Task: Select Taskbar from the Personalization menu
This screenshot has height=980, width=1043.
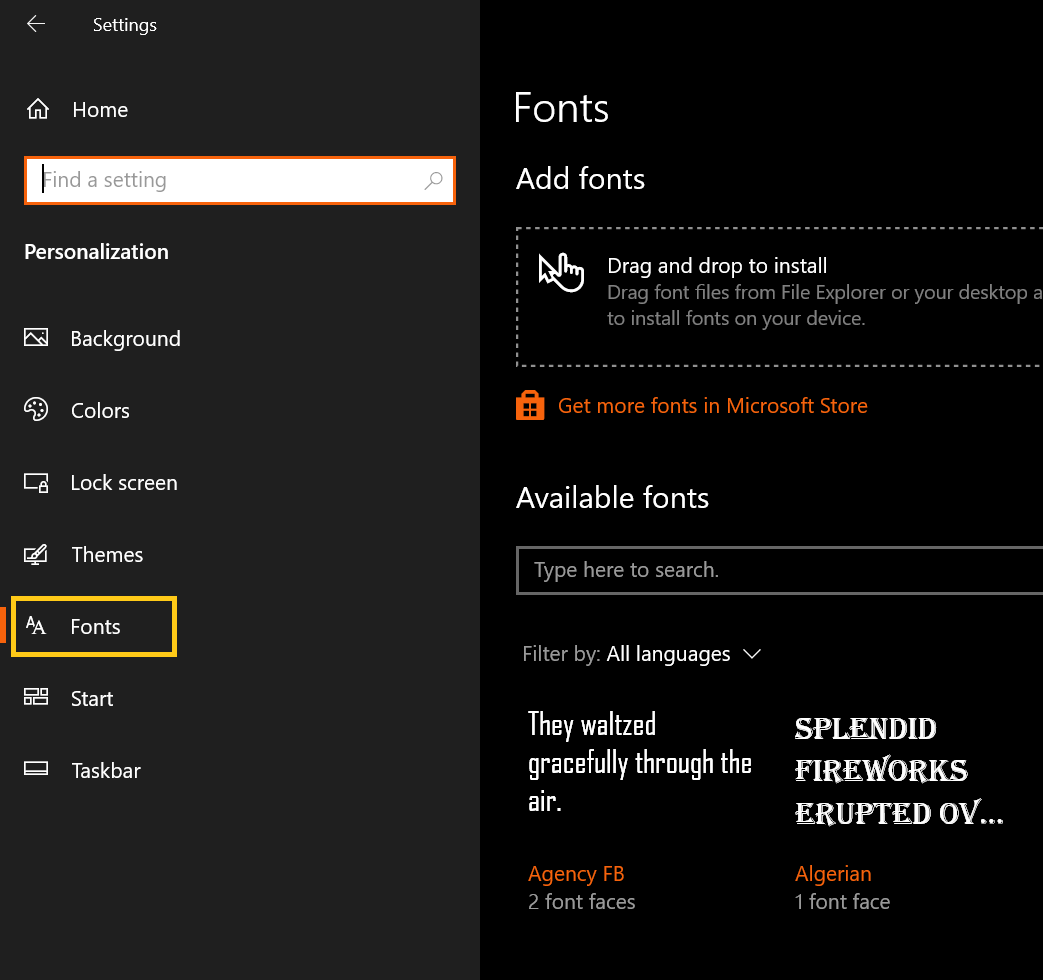Action: point(105,770)
